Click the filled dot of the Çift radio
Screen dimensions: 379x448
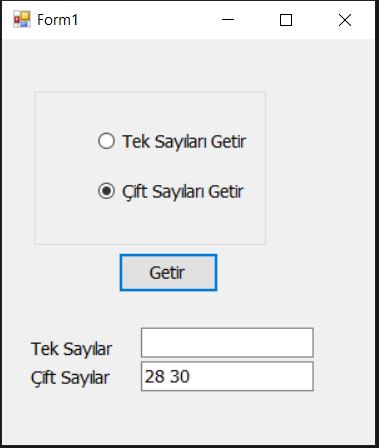106,191
